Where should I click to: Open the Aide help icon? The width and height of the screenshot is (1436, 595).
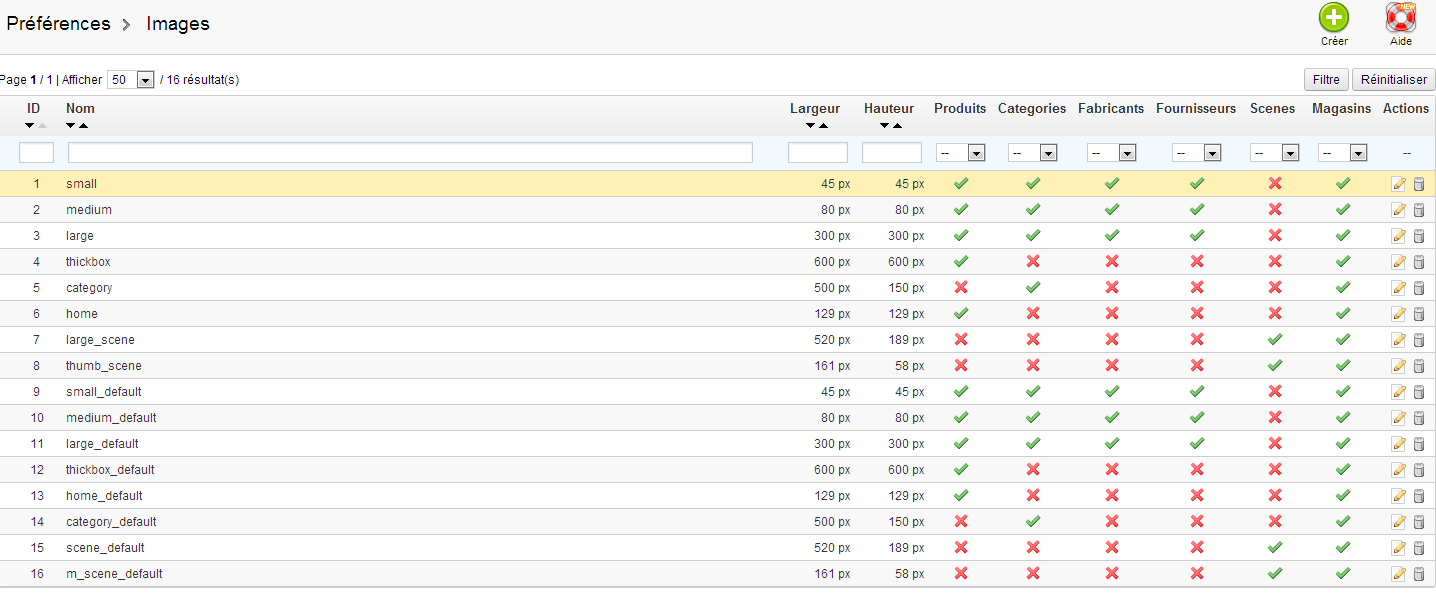click(1401, 17)
